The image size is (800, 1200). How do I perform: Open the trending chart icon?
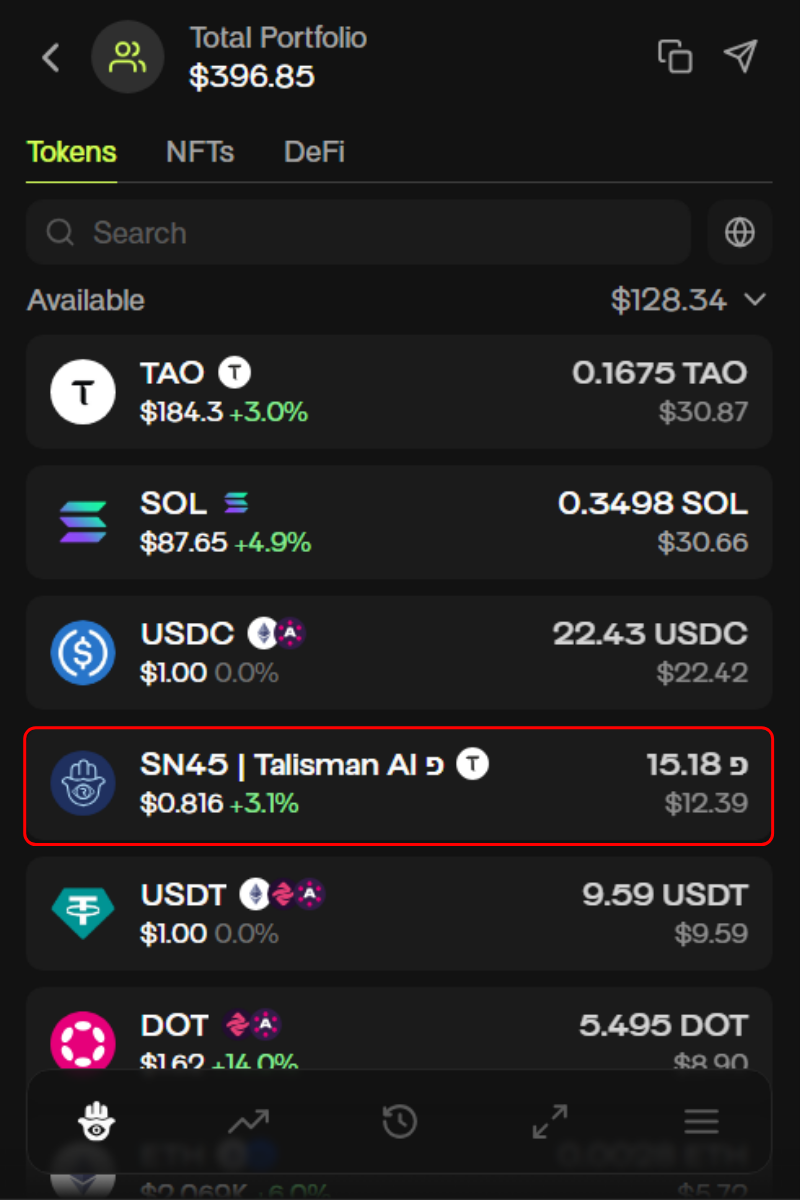pyautogui.click(x=248, y=1122)
